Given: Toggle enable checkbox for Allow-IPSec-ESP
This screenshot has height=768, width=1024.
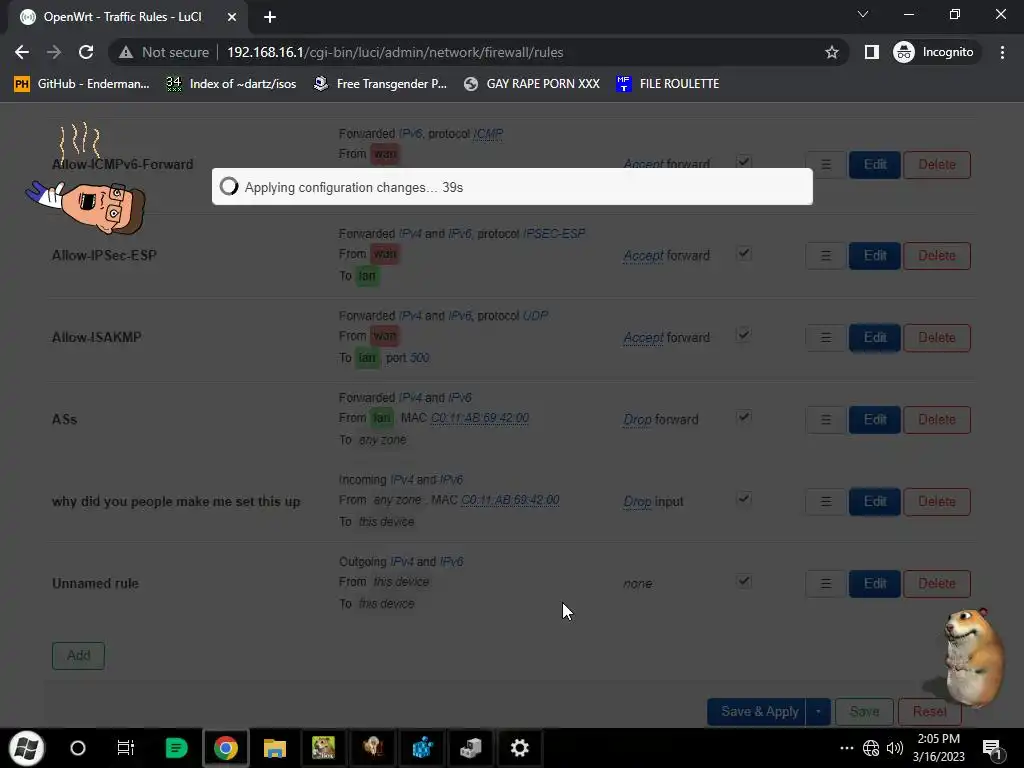Looking at the screenshot, I should tap(744, 253).
